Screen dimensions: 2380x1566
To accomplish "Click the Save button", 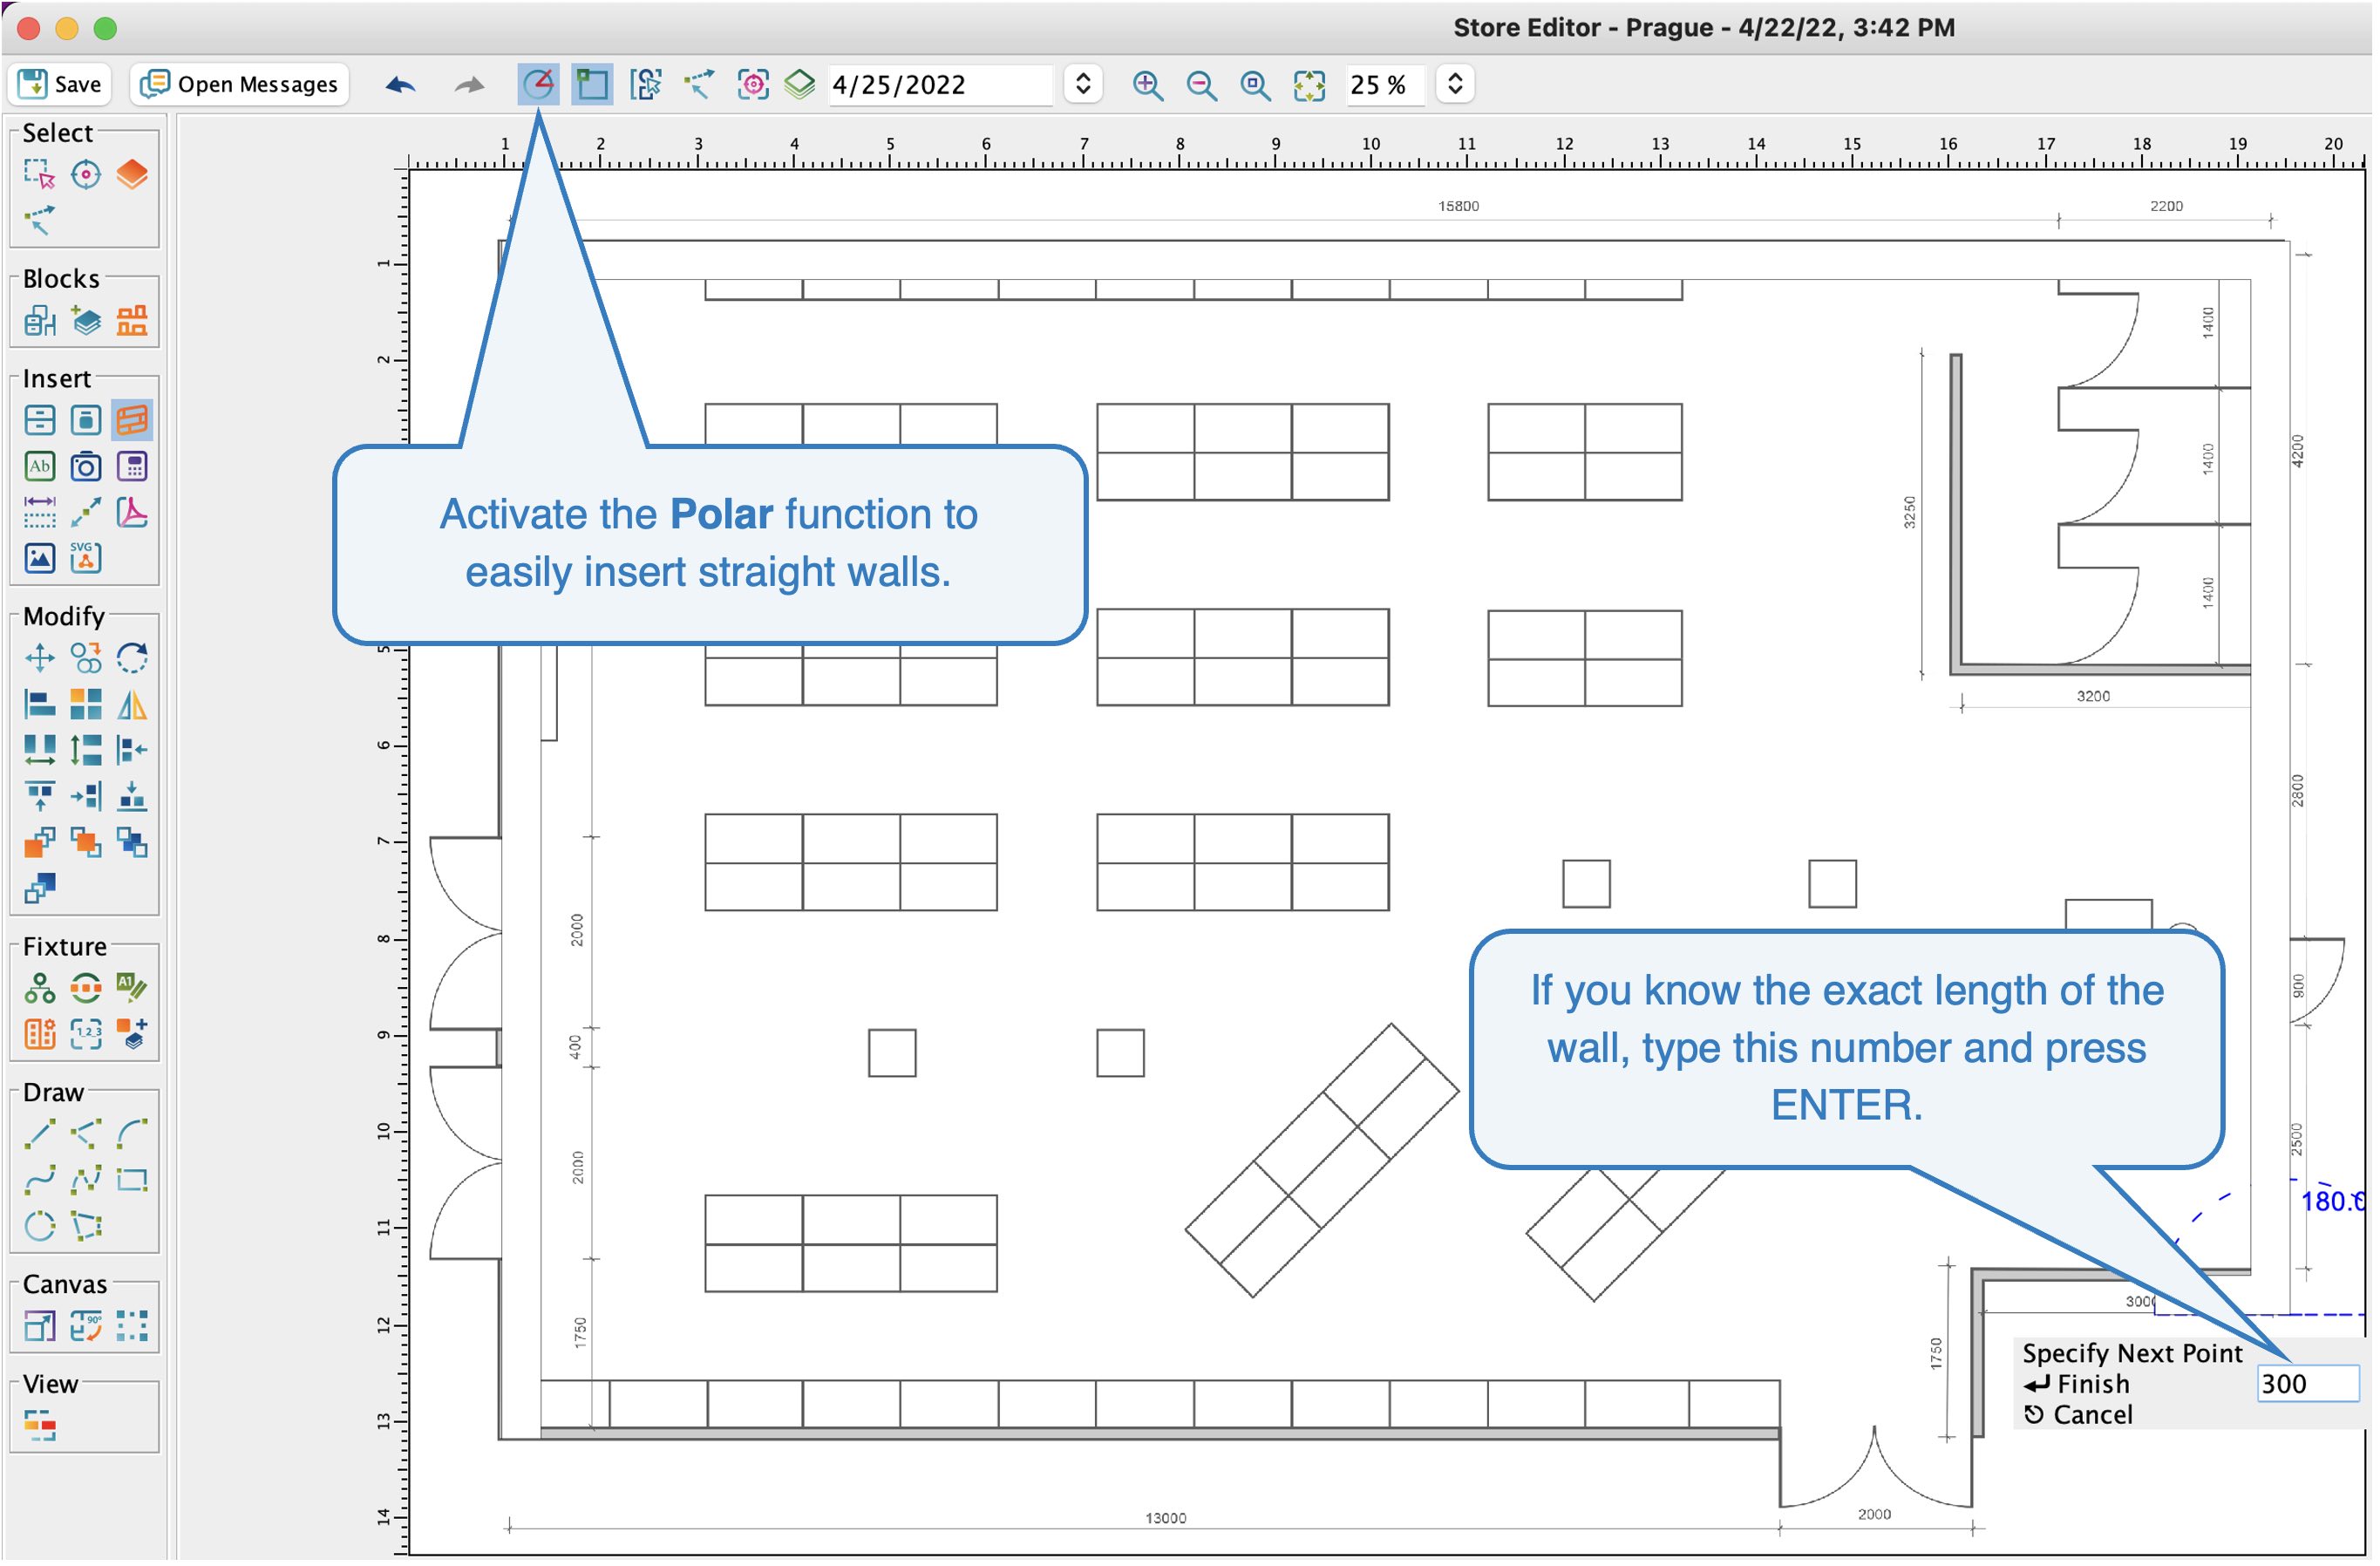I will pos(60,84).
